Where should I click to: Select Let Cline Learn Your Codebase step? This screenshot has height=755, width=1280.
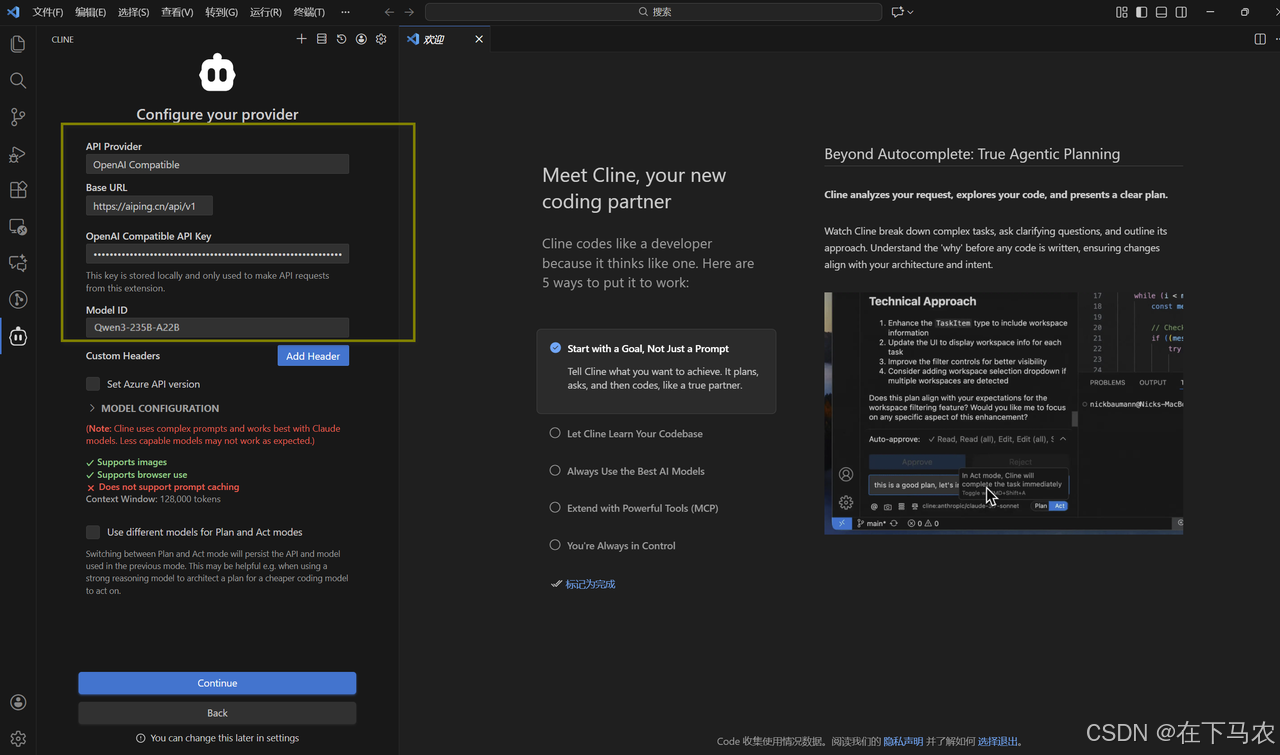click(x=634, y=434)
